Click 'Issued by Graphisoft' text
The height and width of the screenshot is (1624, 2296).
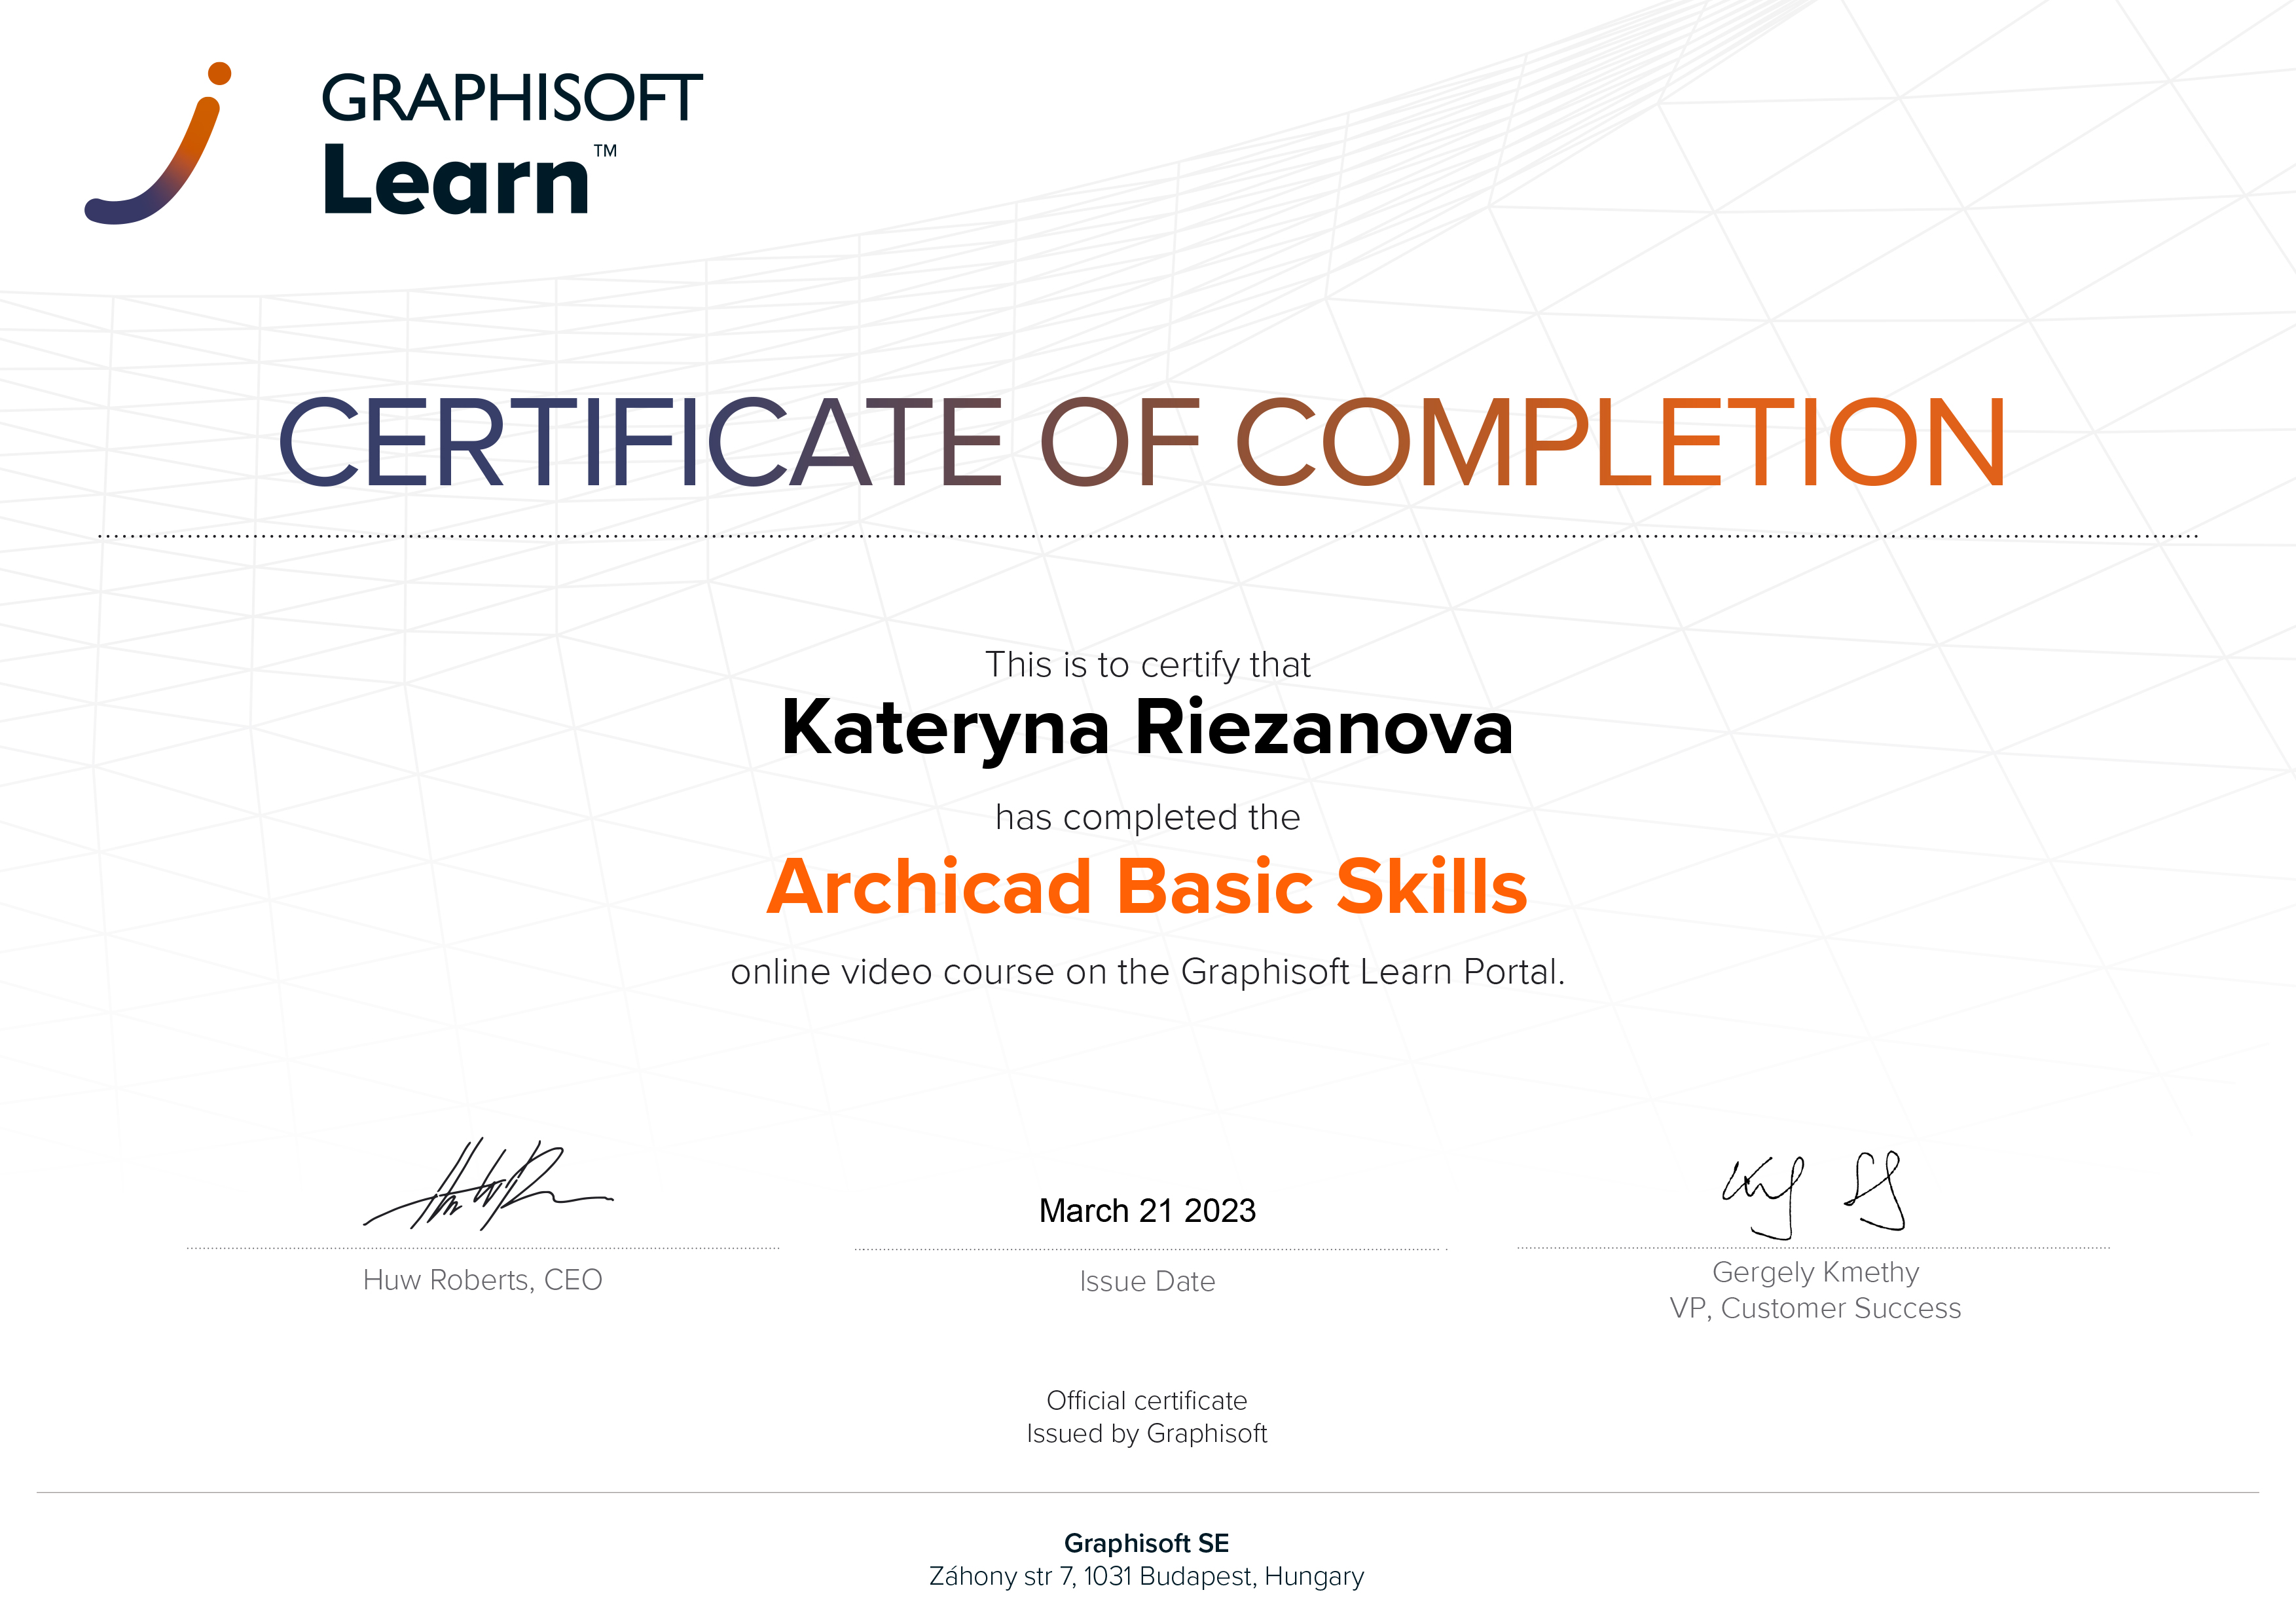(1147, 1434)
